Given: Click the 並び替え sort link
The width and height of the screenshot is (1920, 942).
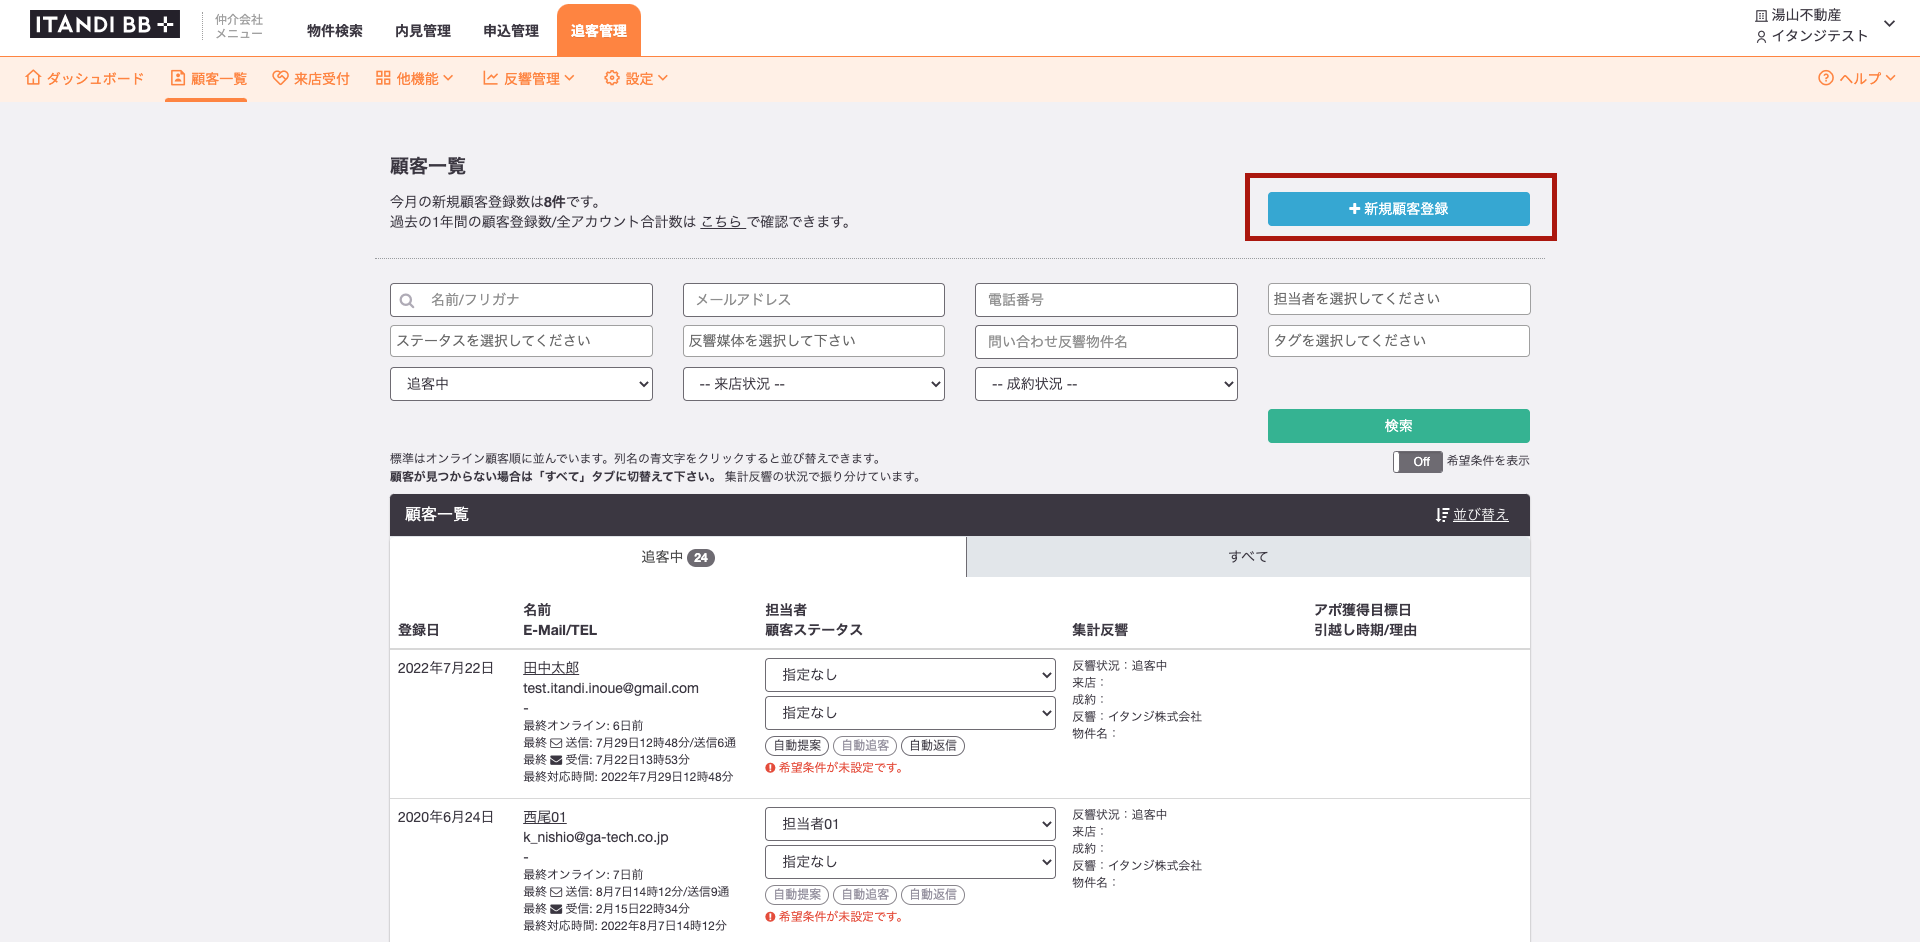Looking at the screenshot, I should [1472, 515].
